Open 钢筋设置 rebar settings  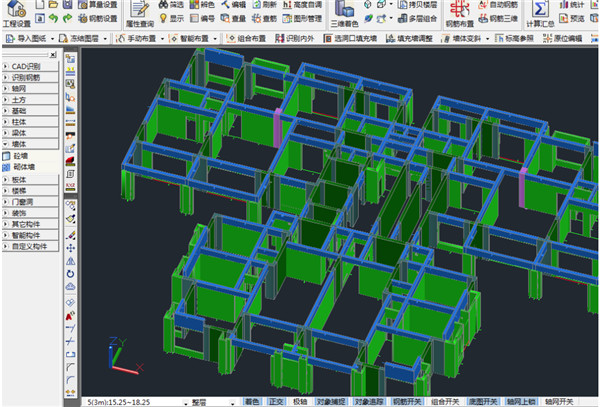(98, 18)
